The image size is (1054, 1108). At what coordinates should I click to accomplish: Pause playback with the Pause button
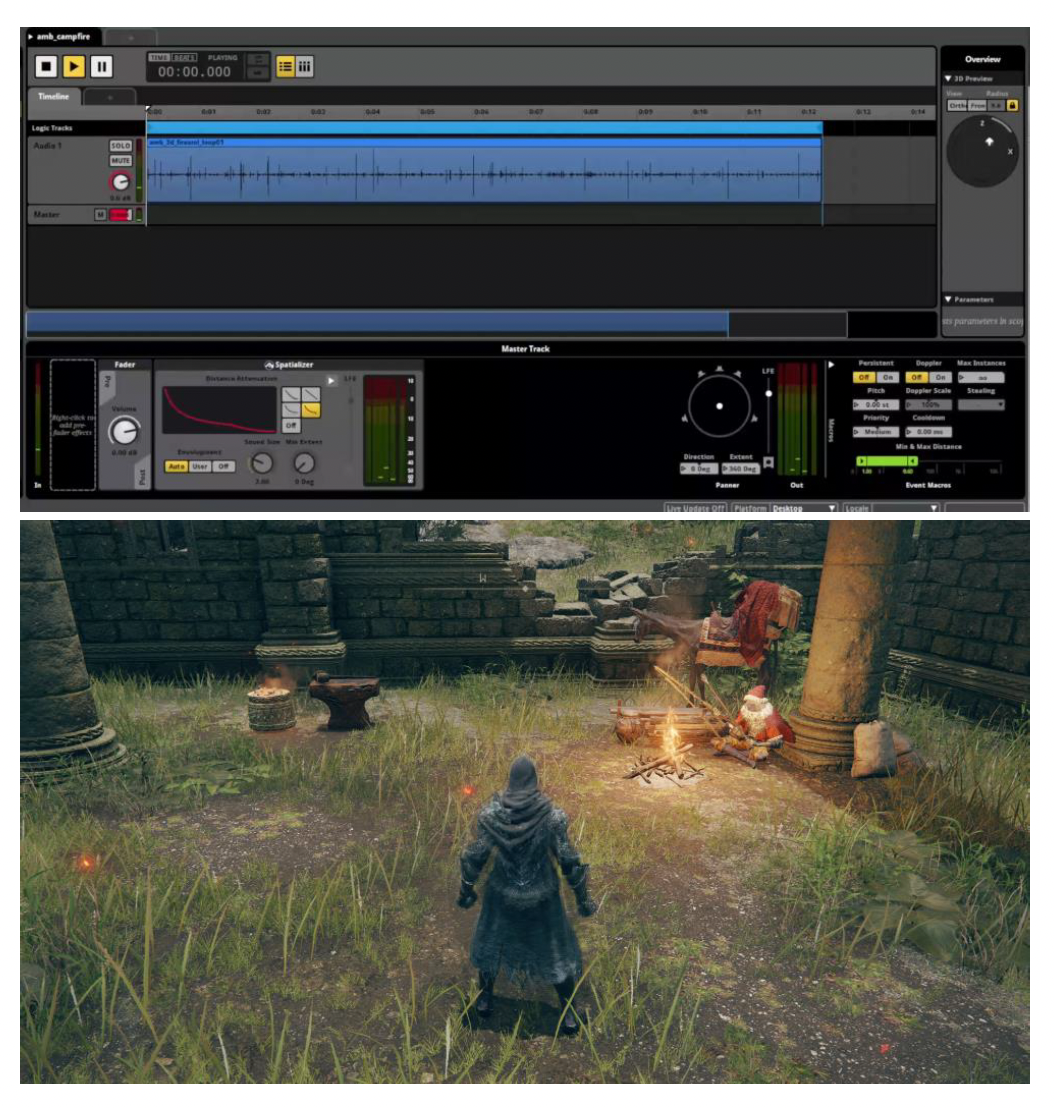point(101,67)
